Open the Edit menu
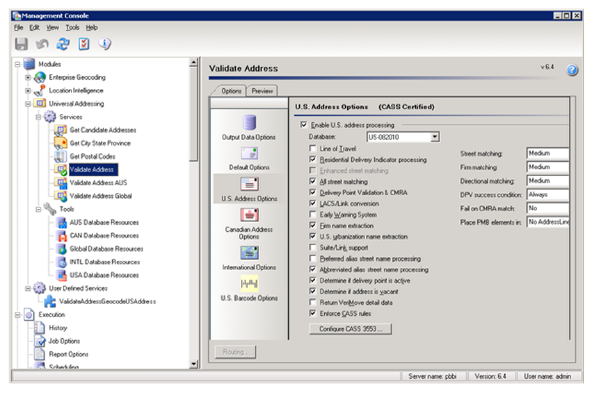The height and width of the screenshot is (396, 593). (x=34, y=28)
